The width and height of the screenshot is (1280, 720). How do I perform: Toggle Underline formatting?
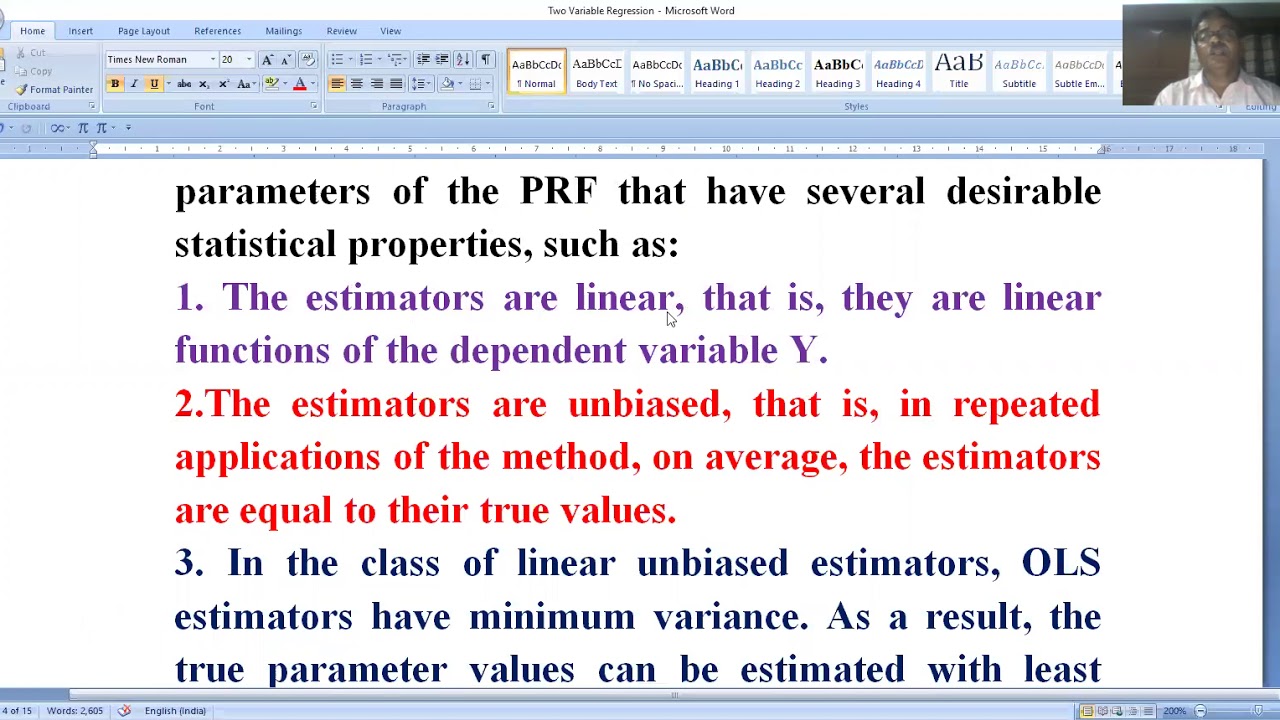[x=154, y=84]
